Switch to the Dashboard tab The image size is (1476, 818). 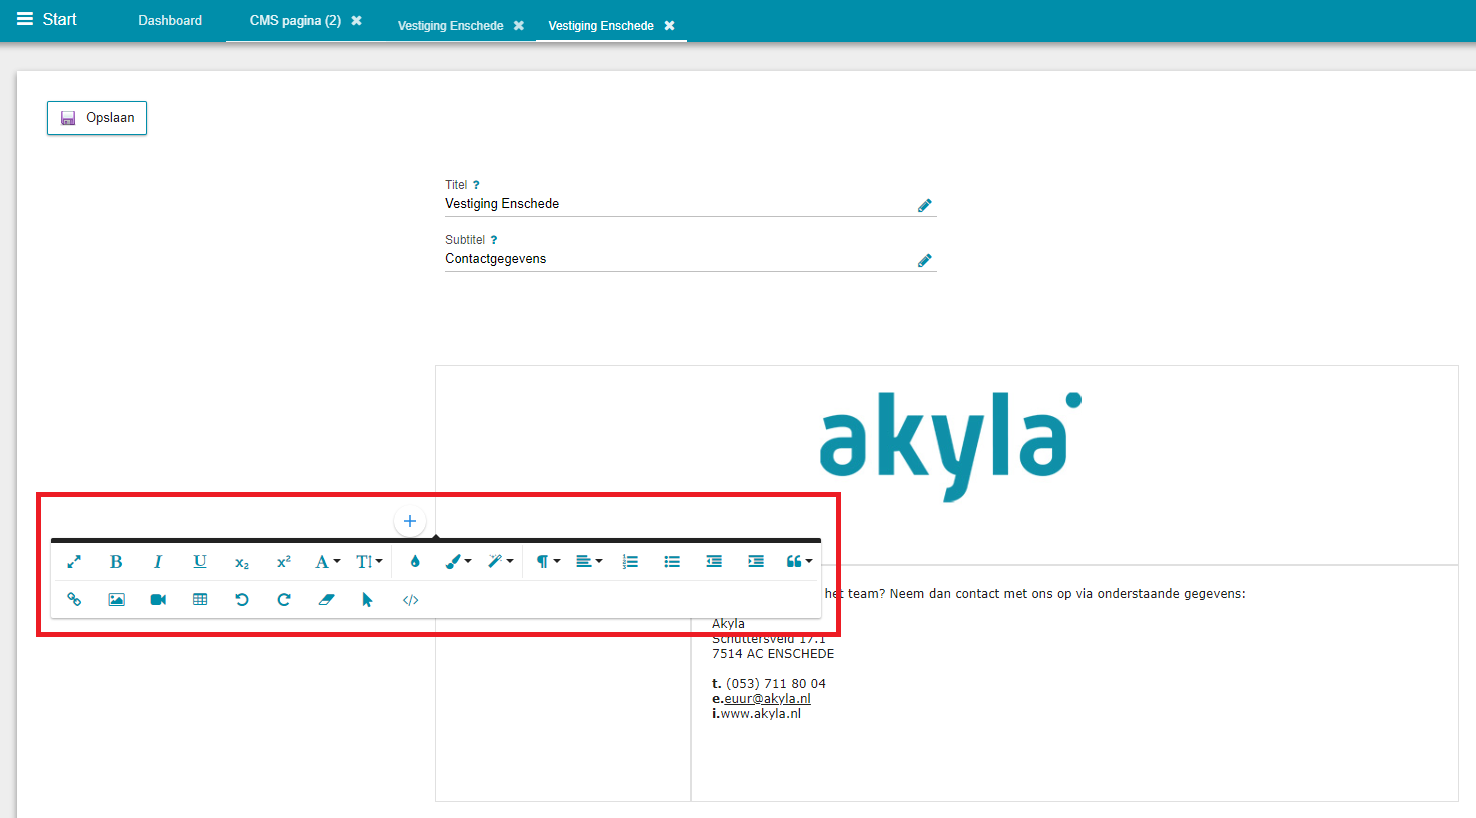[x=170, y=20]
